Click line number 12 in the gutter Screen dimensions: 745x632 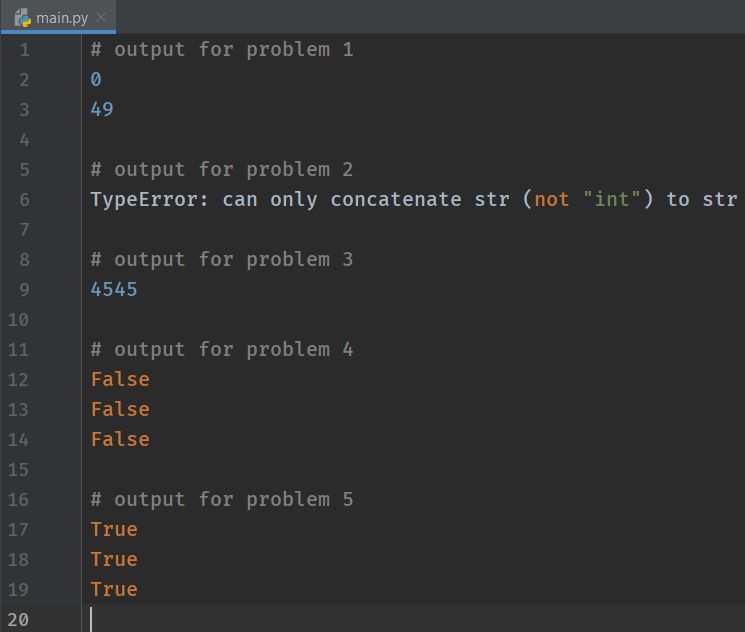tap(20, 379)
